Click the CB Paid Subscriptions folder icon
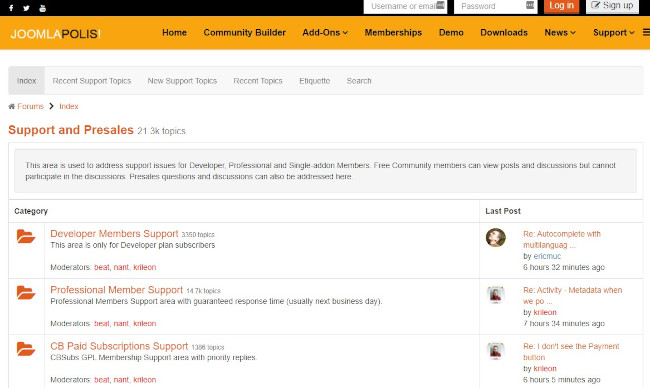This screenshot has height=388, width=650. [26, 349]
